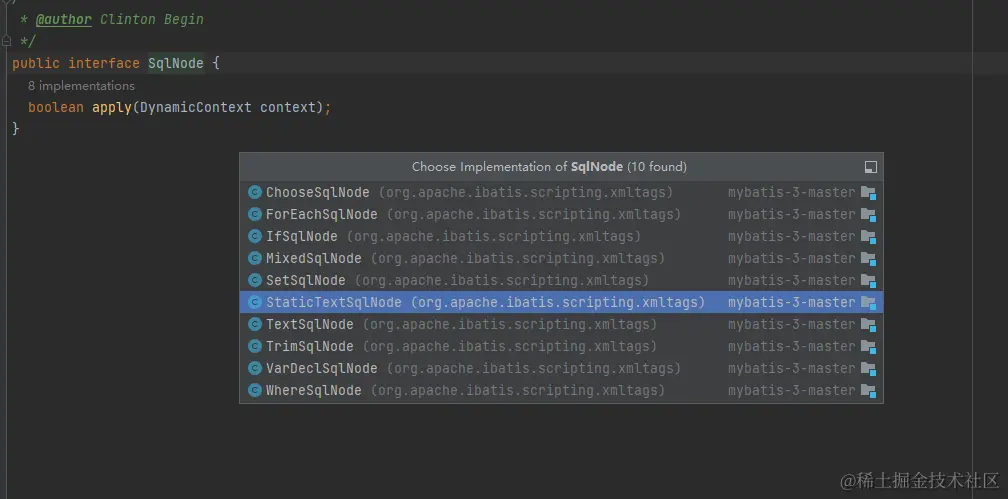Screen dimensions: 1008x499
Task: Select ChooseSqlNode implementation
Action: pos(561,192)
